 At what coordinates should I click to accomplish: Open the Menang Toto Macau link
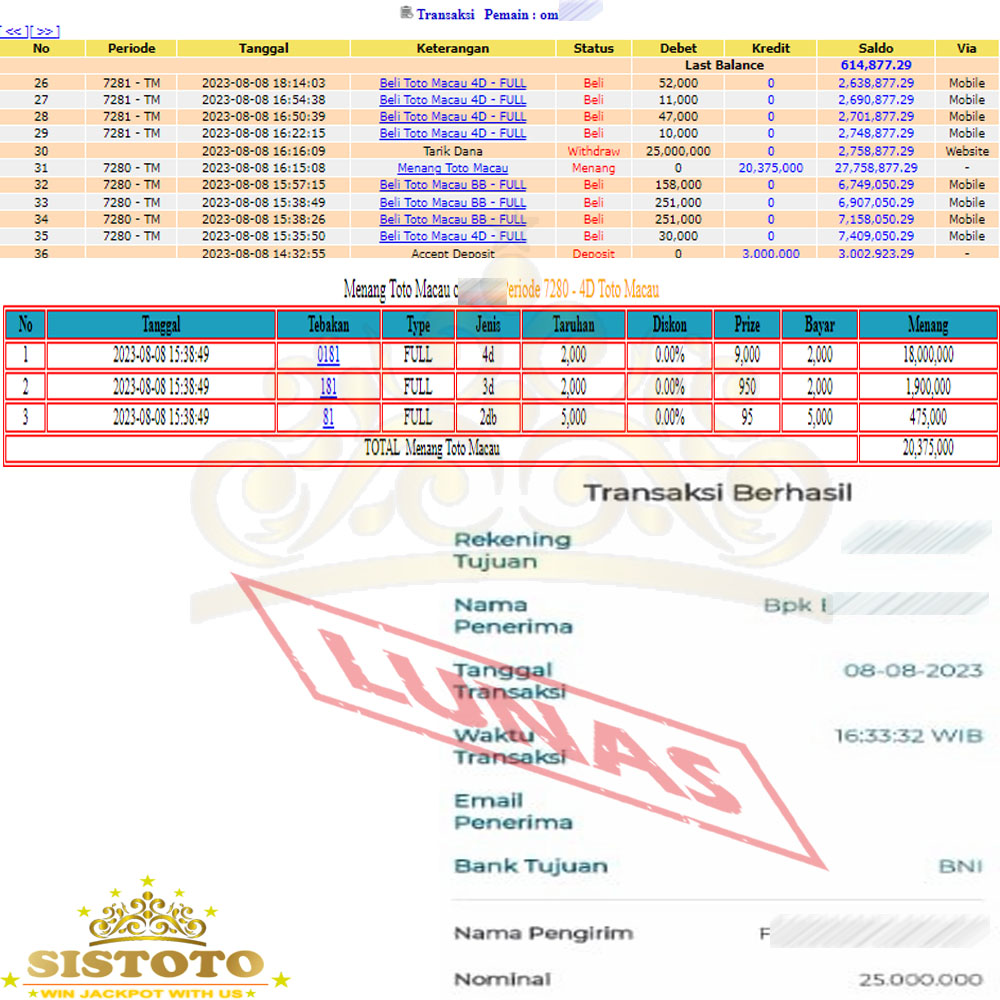point(452,168)
